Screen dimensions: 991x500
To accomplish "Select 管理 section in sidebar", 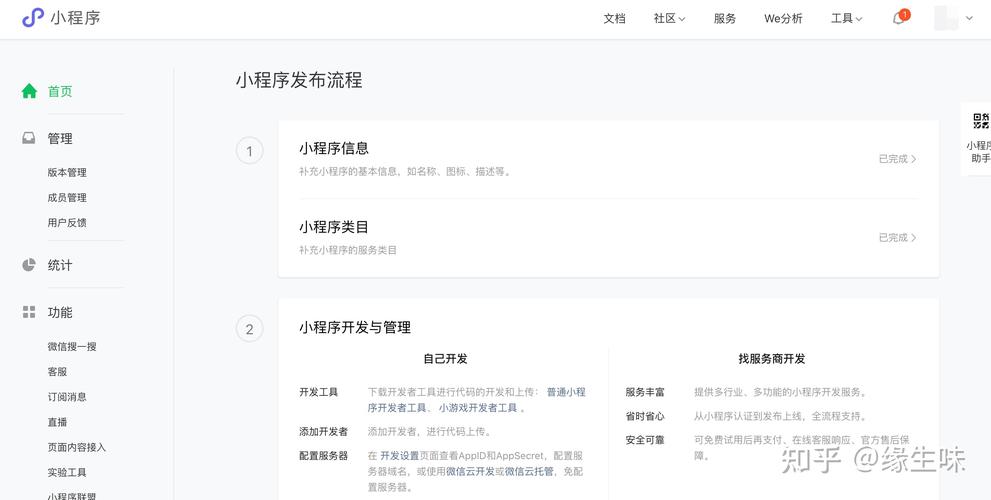I will pos(60,138).
